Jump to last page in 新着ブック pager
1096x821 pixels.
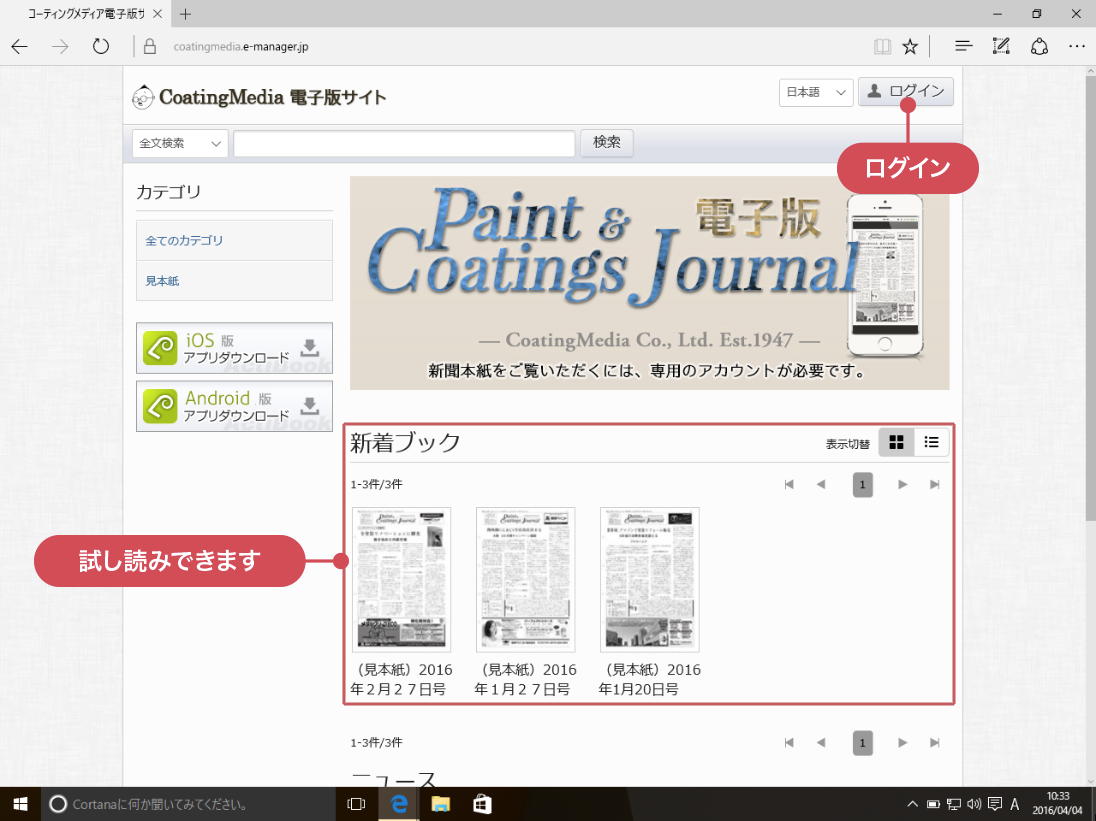tap(935, 485)
